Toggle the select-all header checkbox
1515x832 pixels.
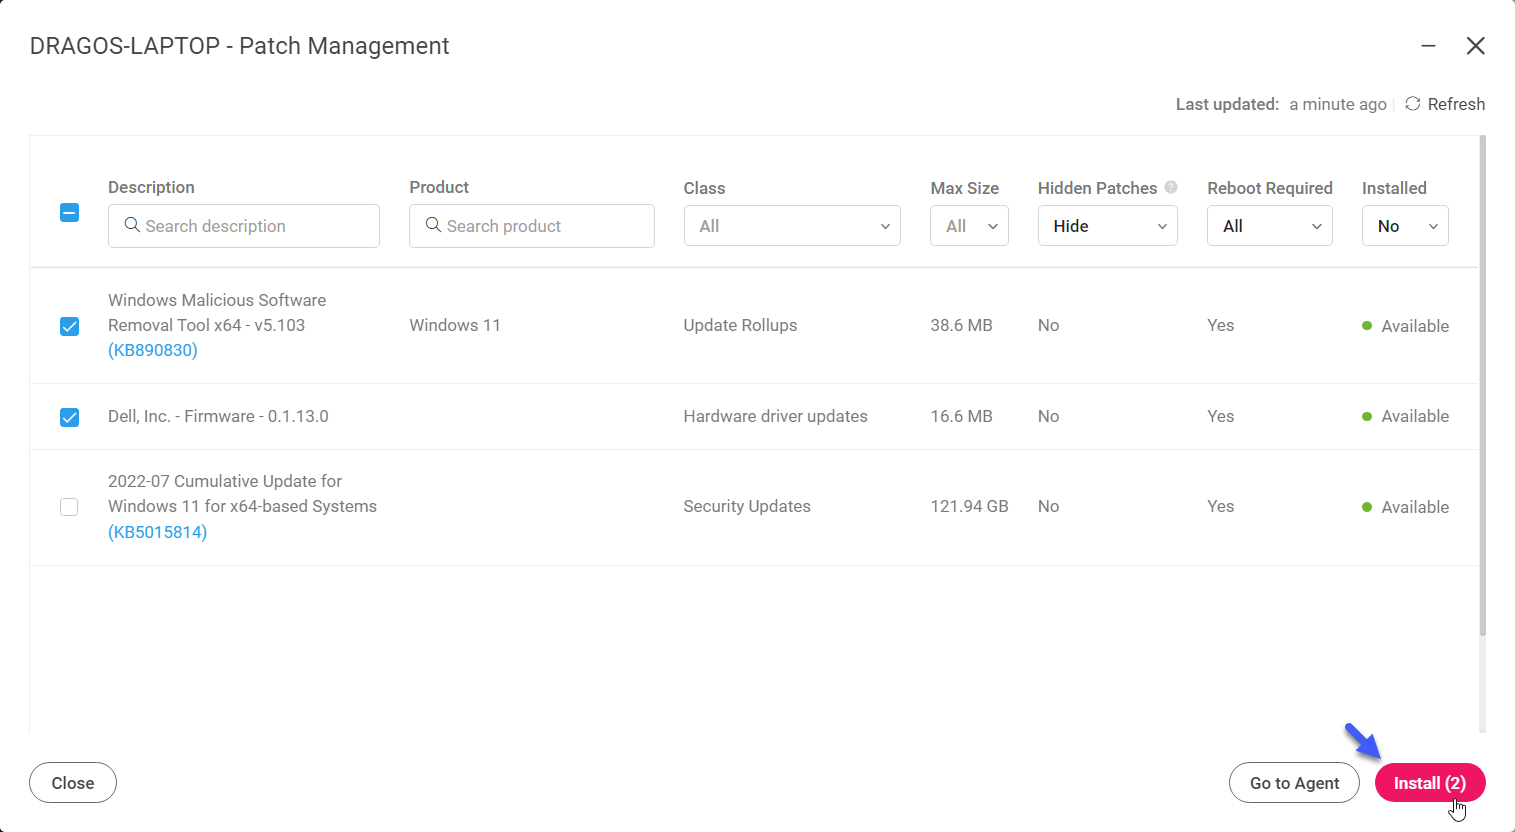point(69,212)
